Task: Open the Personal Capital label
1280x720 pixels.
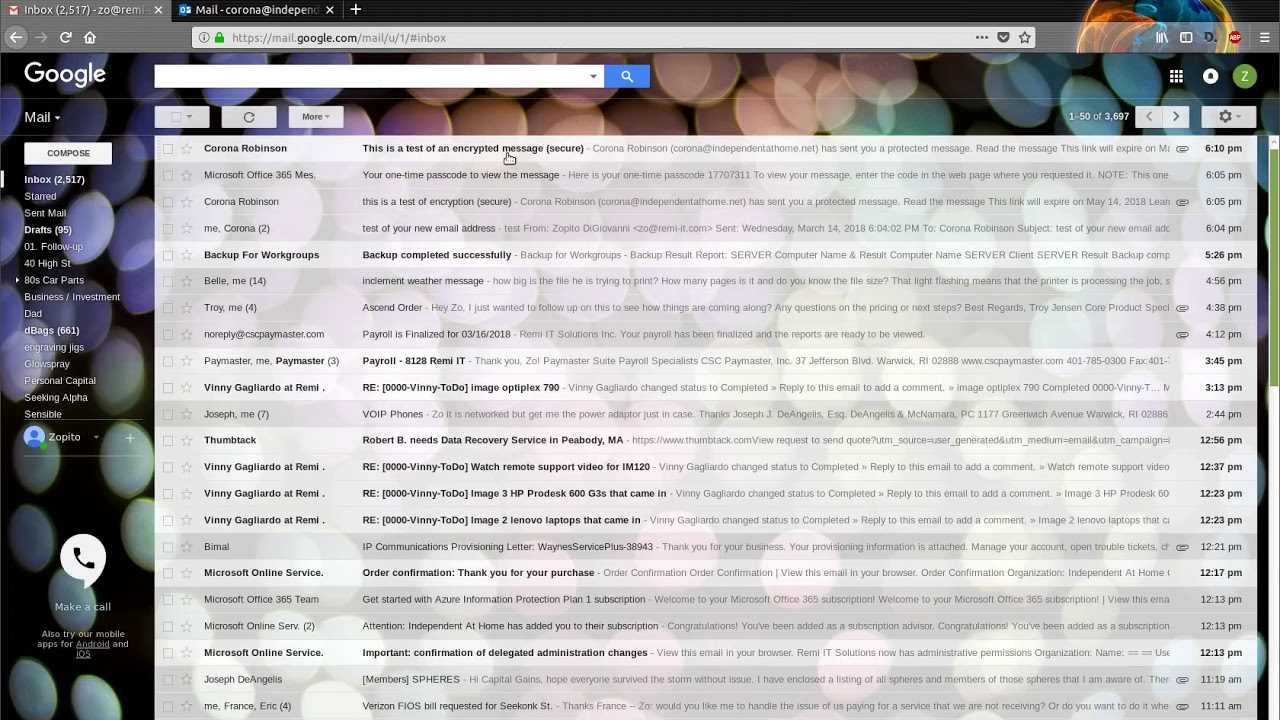Action: coord(60,380)
